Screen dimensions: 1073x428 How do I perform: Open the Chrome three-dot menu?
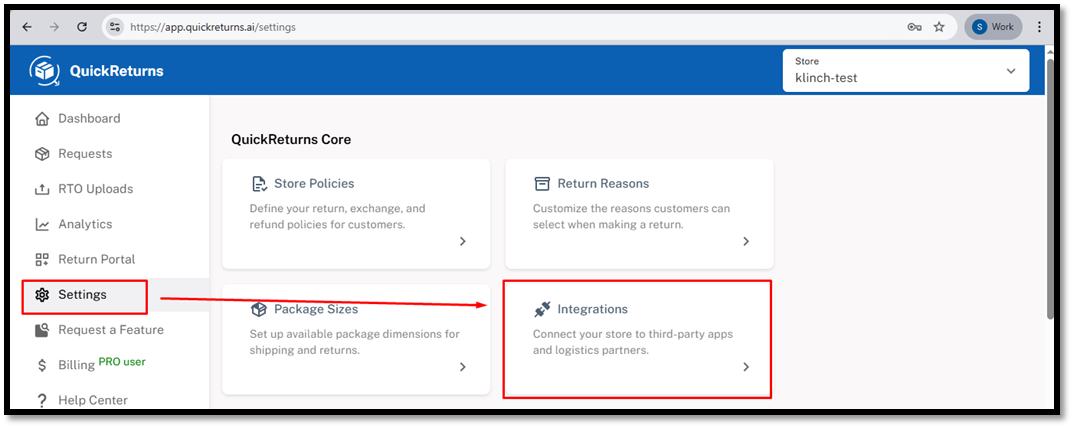coord(1039,27)
